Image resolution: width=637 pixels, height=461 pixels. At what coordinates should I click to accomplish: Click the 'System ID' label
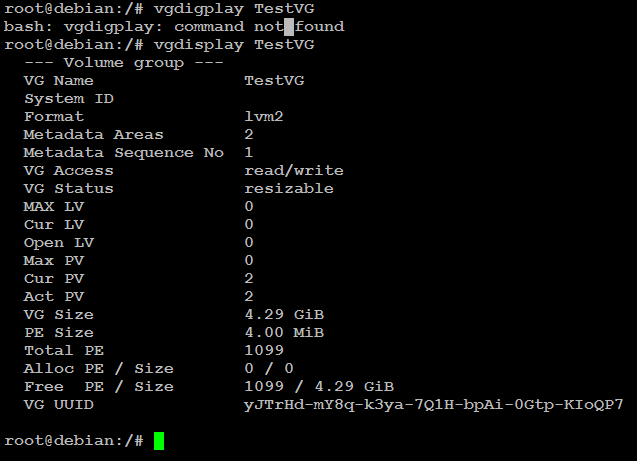[69, 99]
